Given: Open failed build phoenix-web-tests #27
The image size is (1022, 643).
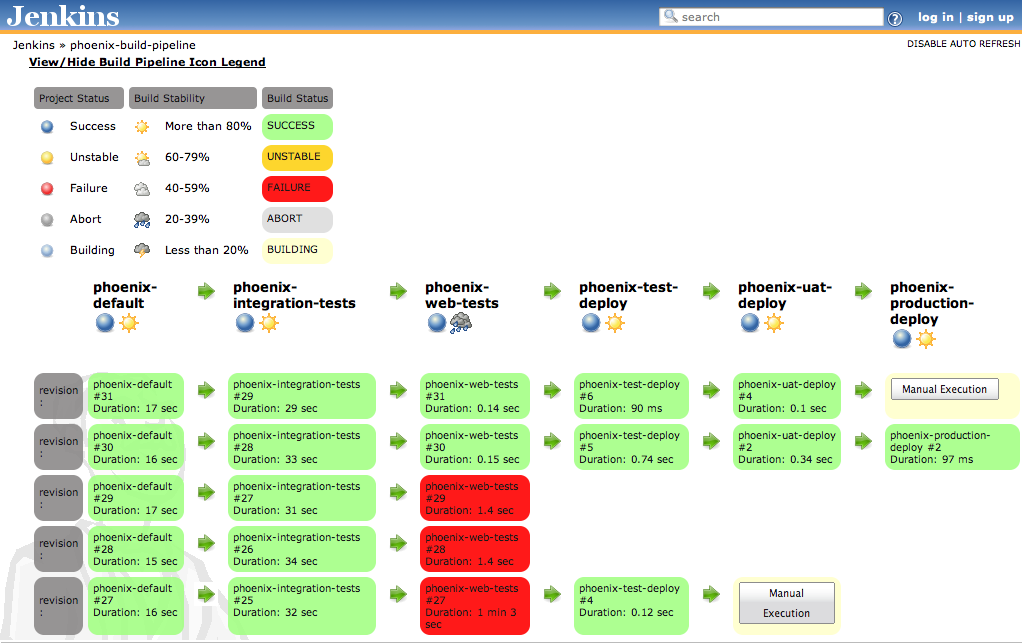Looking at the screenshot, I should [x=474, y=606].
